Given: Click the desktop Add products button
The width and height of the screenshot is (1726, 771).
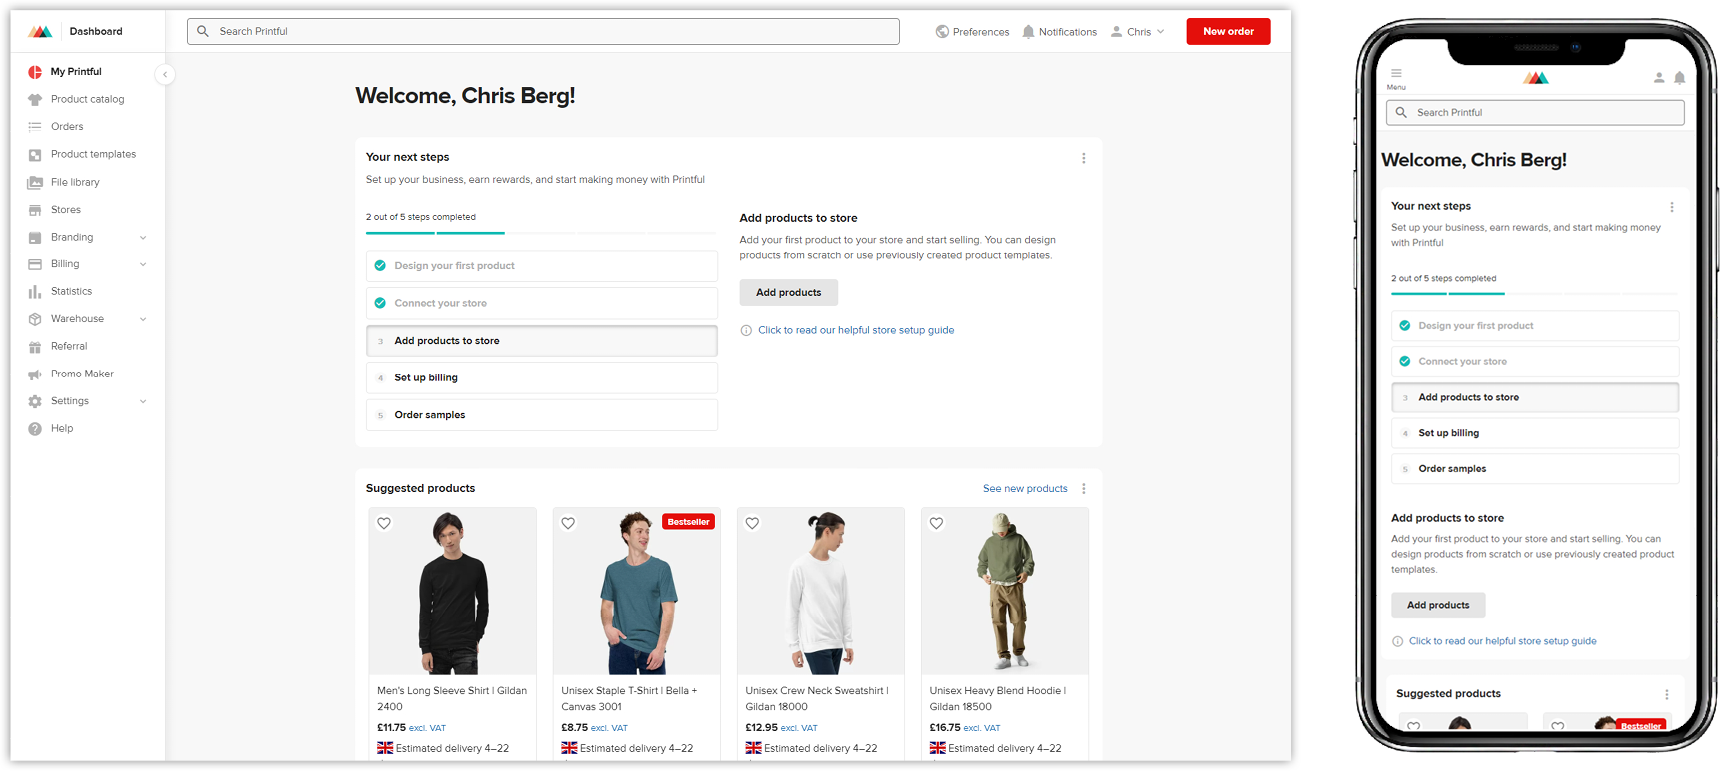Looking at the screenshot, I should [x=789, y=292].
